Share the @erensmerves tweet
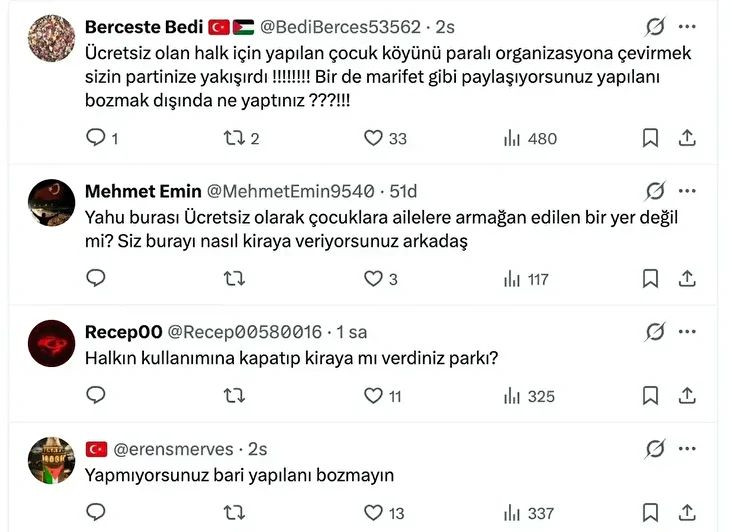The image size is (730, 532). coord(687,513)
